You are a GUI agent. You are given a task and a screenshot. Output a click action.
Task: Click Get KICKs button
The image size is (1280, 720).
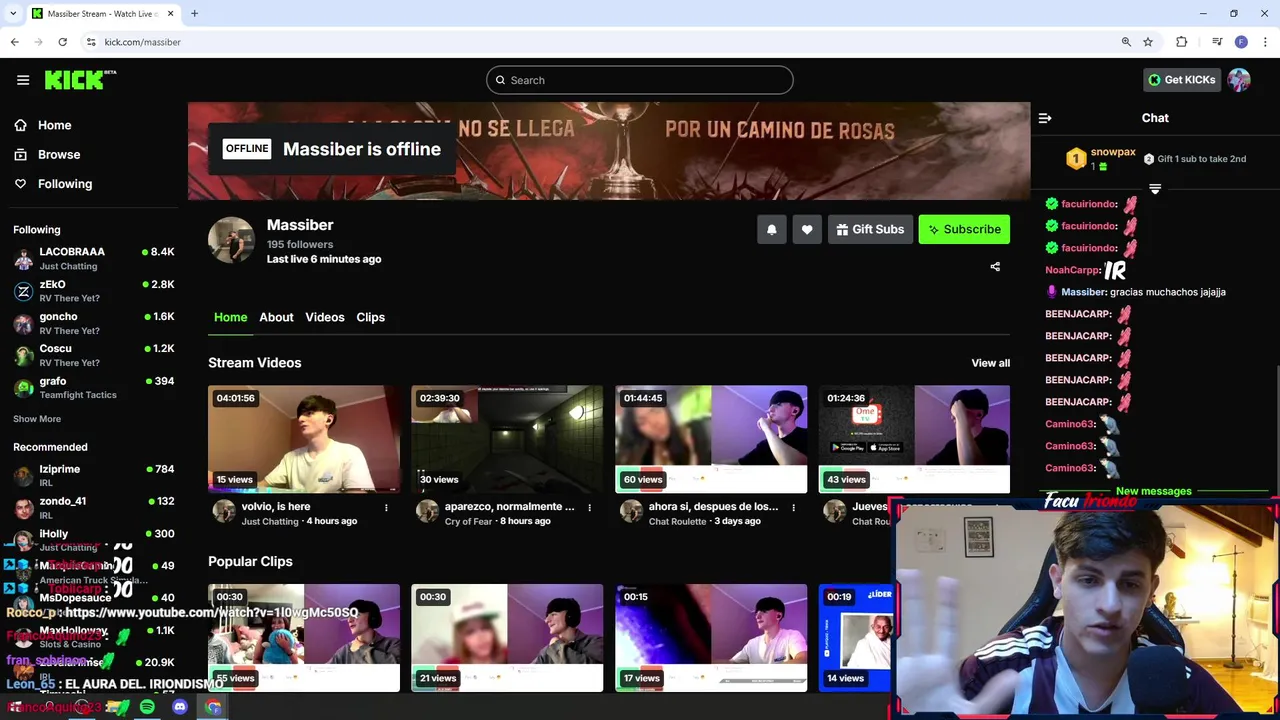tap(1182, 80)
